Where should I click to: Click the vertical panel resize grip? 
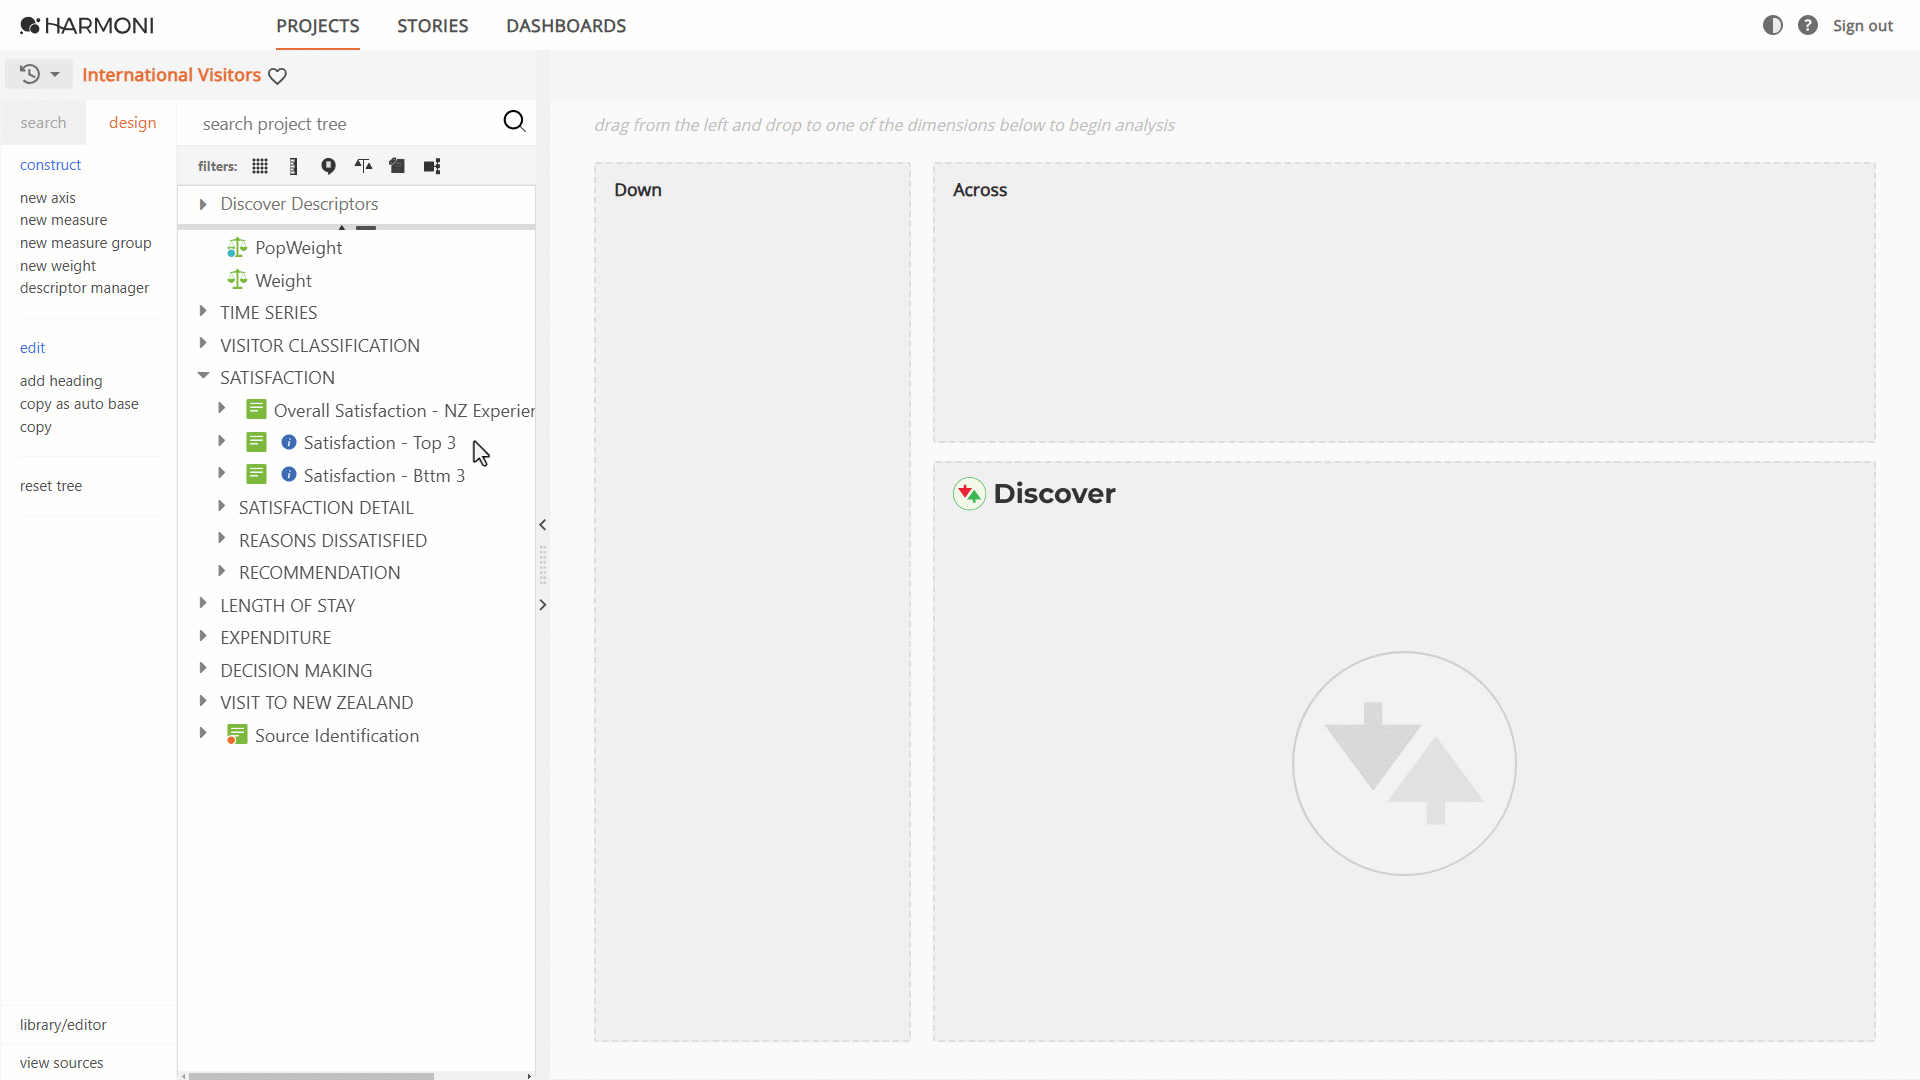(543, 565)
